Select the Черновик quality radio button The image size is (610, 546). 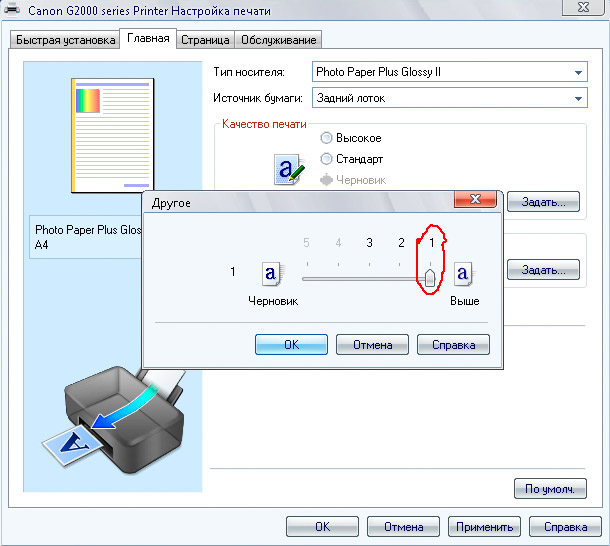click(x=326, y=180)
